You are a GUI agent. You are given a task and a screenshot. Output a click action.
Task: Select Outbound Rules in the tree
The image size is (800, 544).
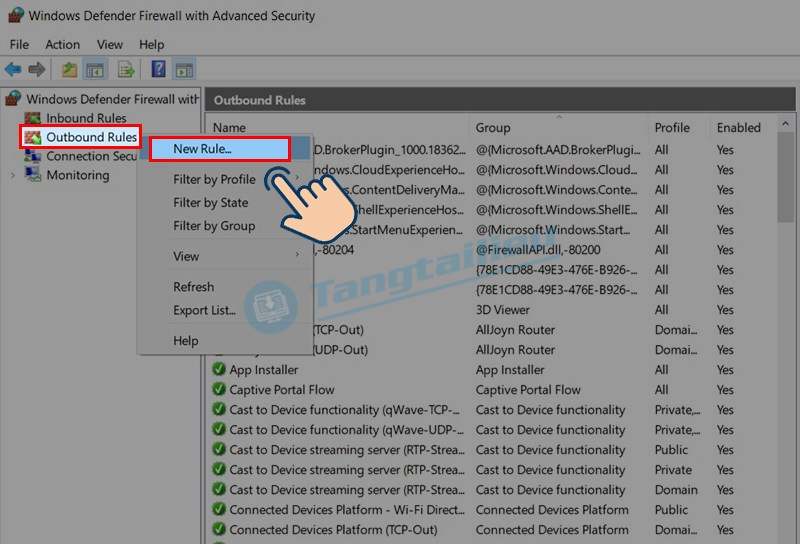(91, 137)
